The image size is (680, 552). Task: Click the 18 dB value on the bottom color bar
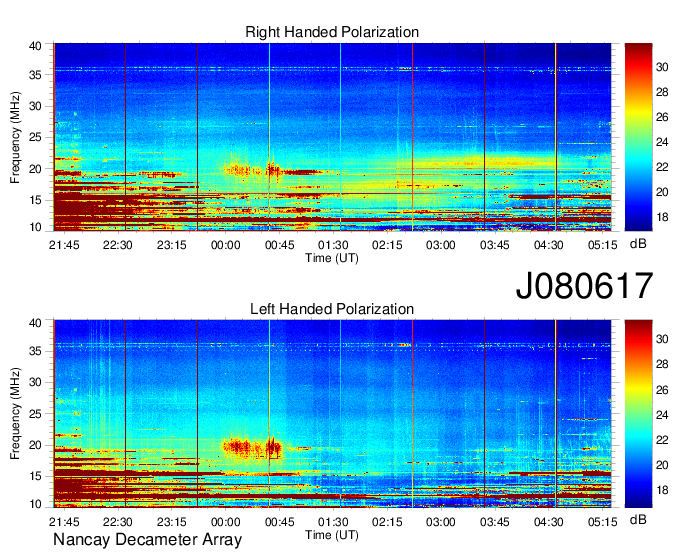[662, 490]
